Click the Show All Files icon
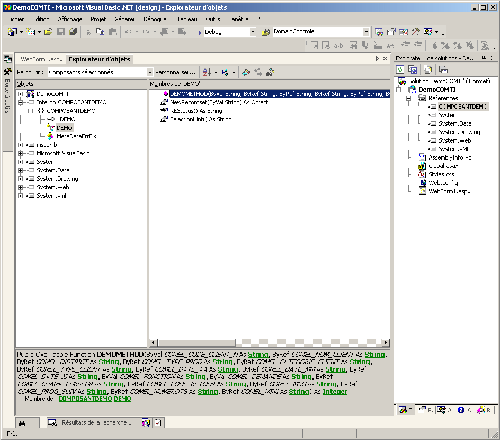Viewport: 500px width, 440px height. (428, 69)
